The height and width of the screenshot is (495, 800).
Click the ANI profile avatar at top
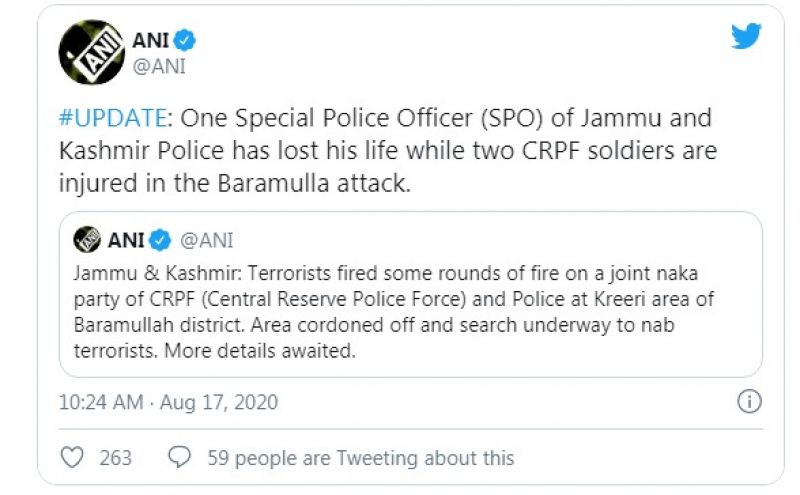(91, 53)
